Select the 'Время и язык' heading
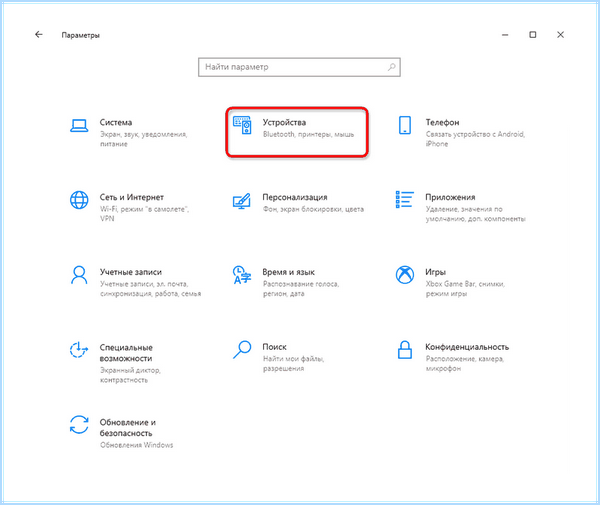 click(289, 272)
